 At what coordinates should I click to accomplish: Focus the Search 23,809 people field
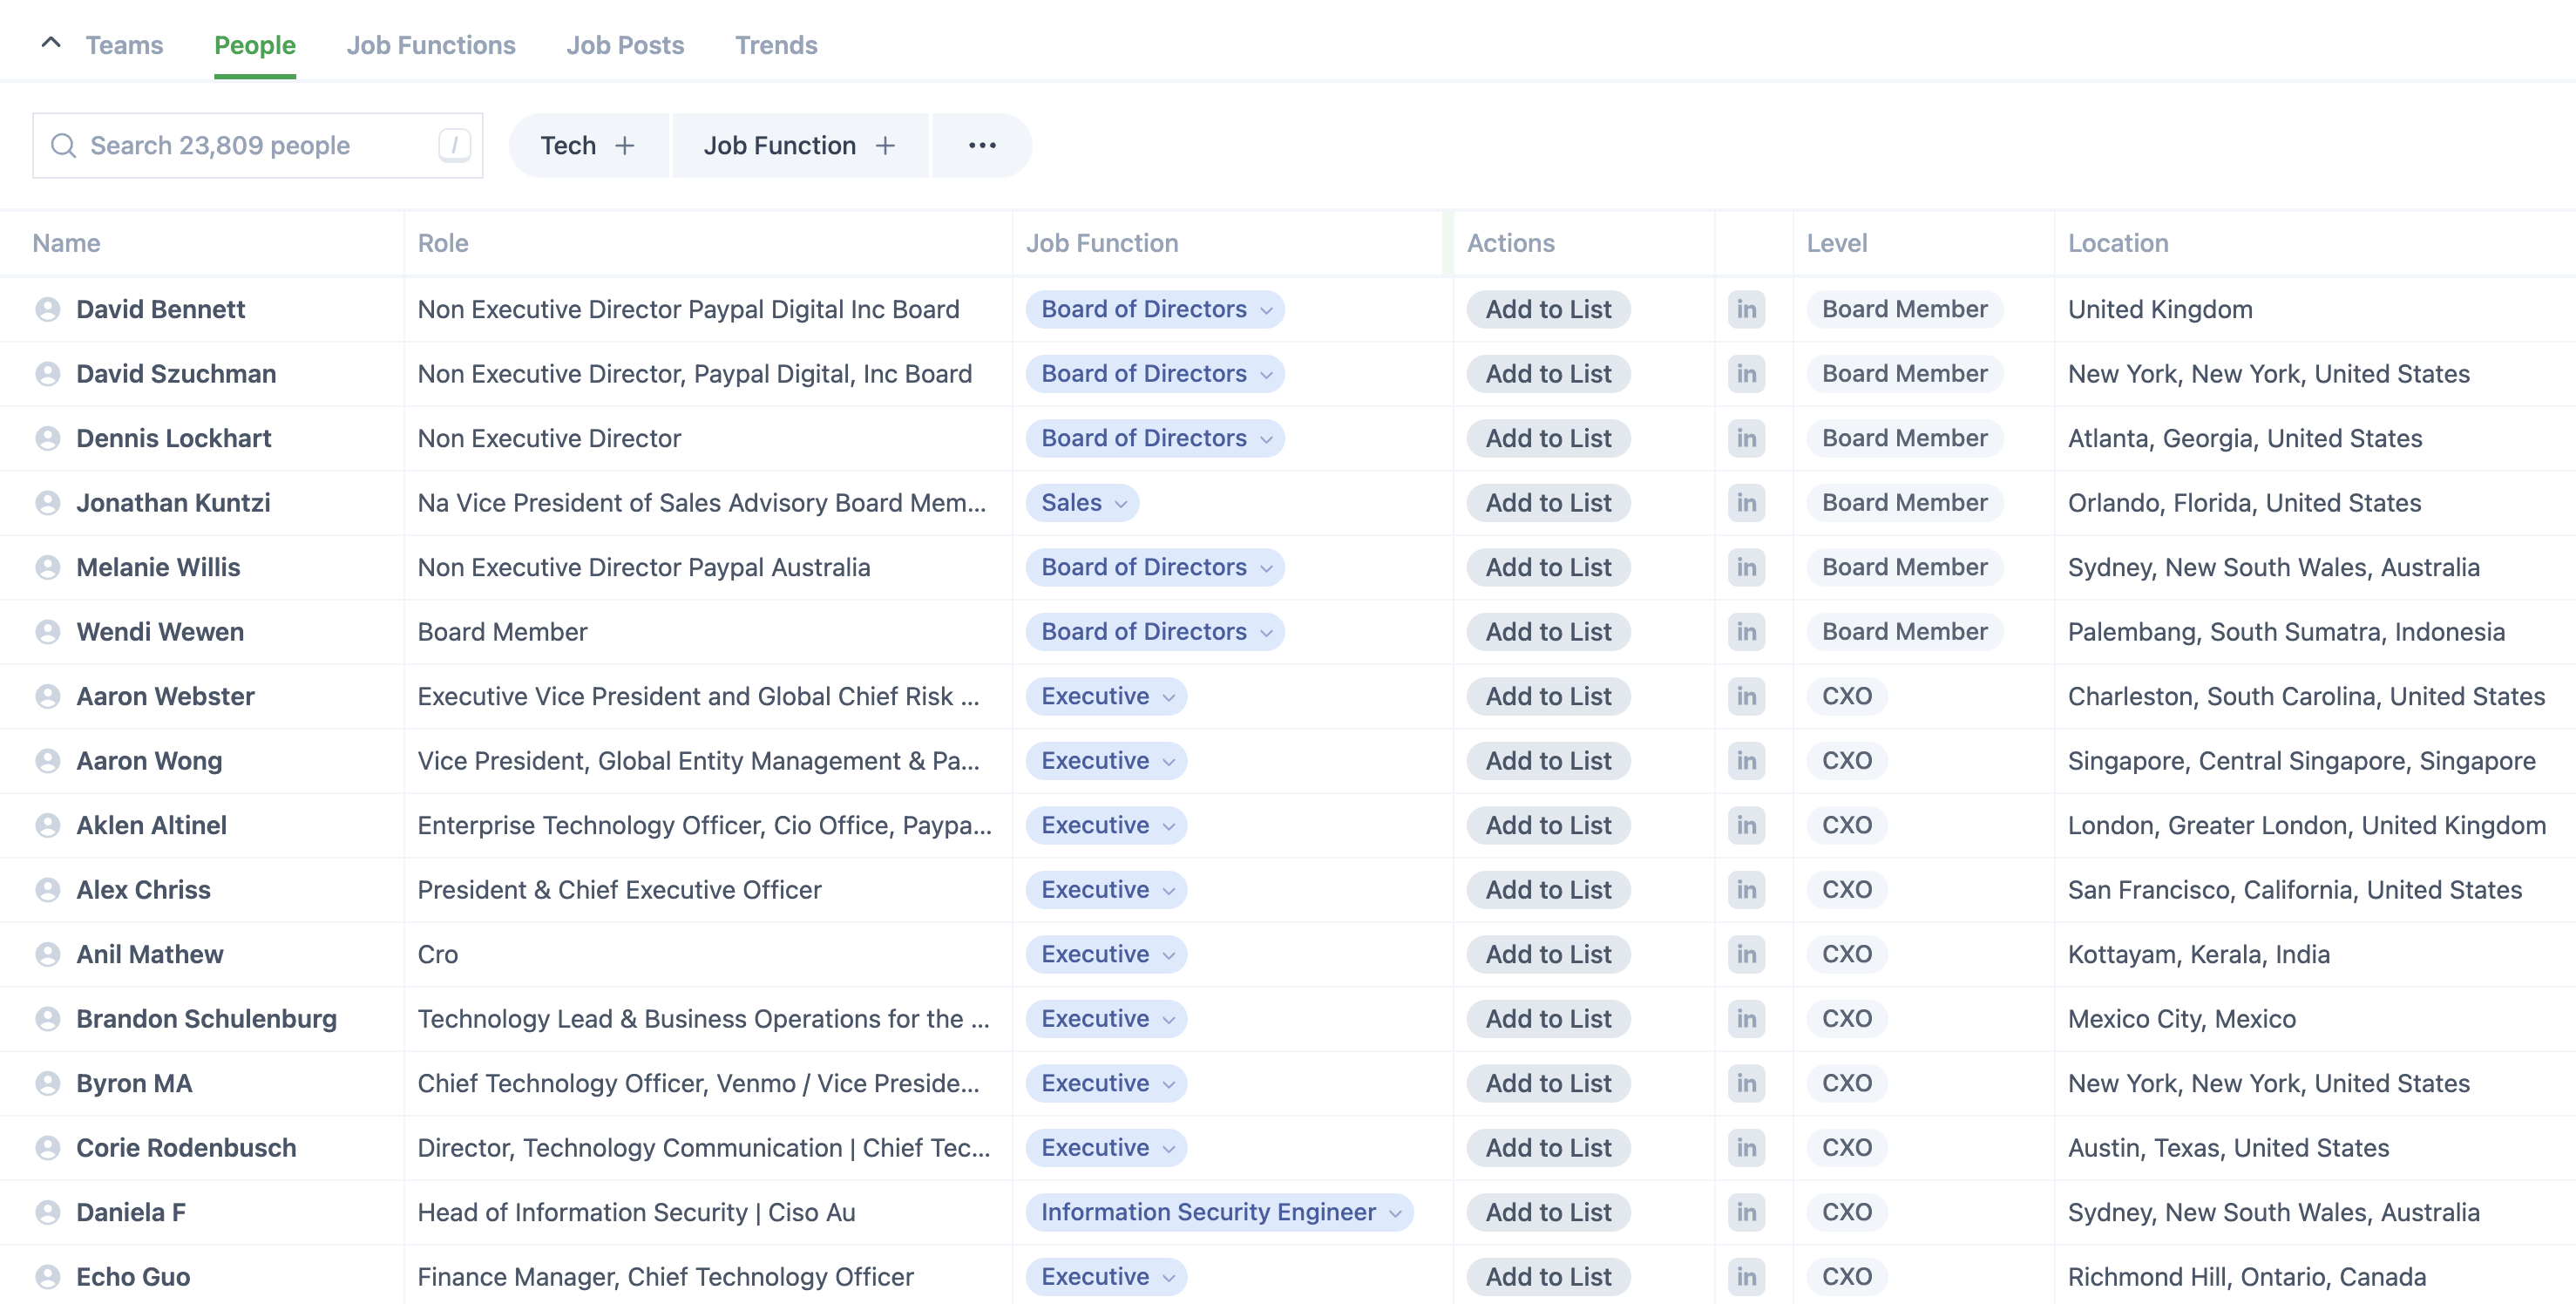pyautogui.click(x=257, y=145)
